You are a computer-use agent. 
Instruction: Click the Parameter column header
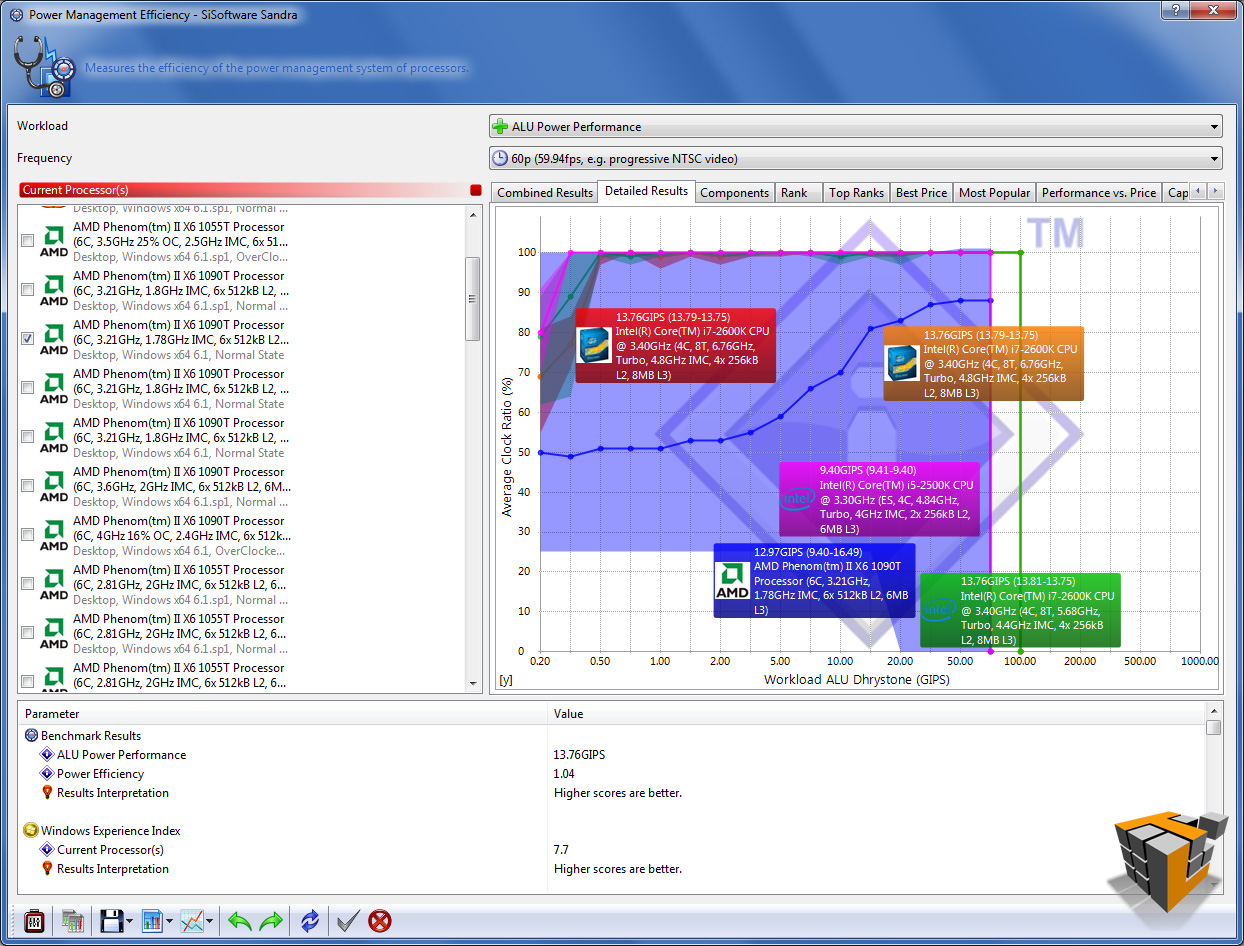(x=284, y=714)
